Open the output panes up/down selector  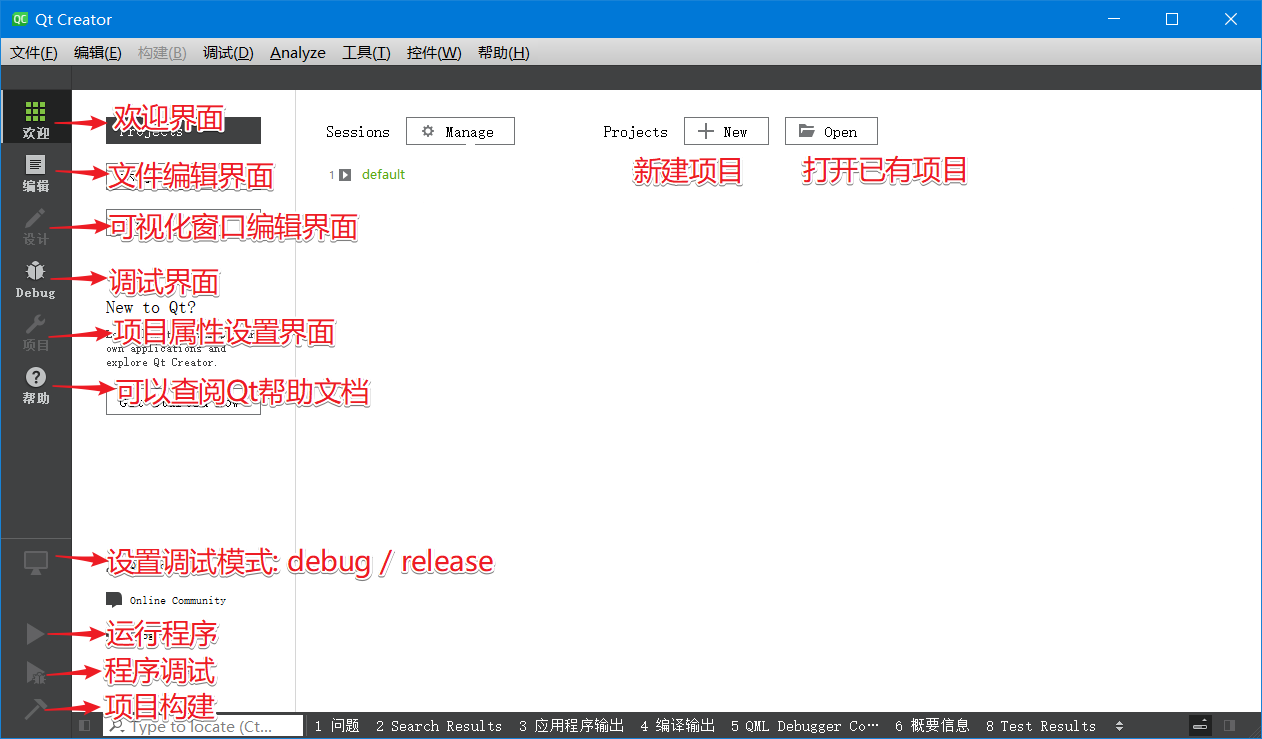click(1119, 726)
